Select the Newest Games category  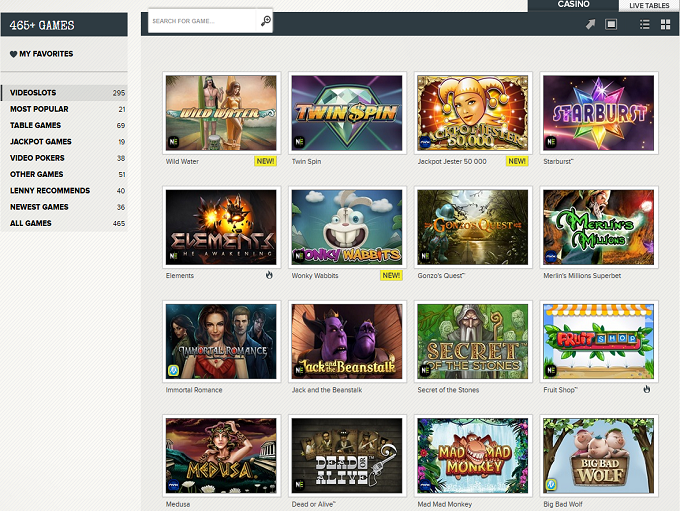[64, 207]
